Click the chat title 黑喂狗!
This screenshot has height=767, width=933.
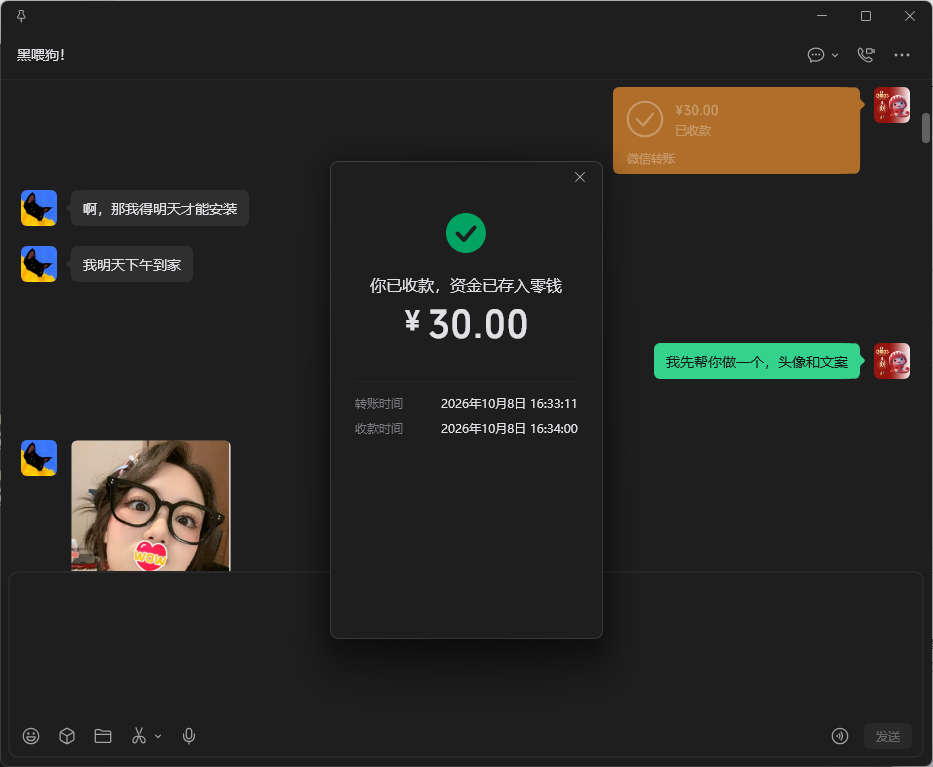click(40, 55)
